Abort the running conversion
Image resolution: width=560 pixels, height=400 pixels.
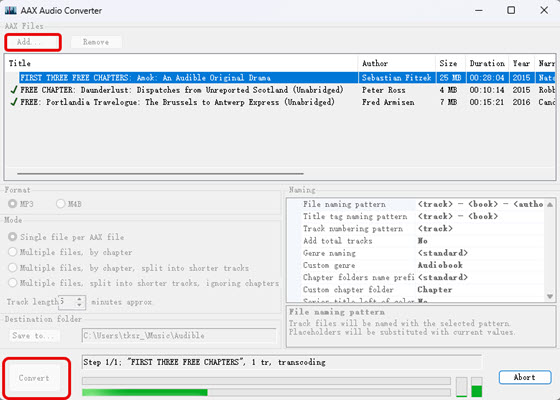[525, 377]
